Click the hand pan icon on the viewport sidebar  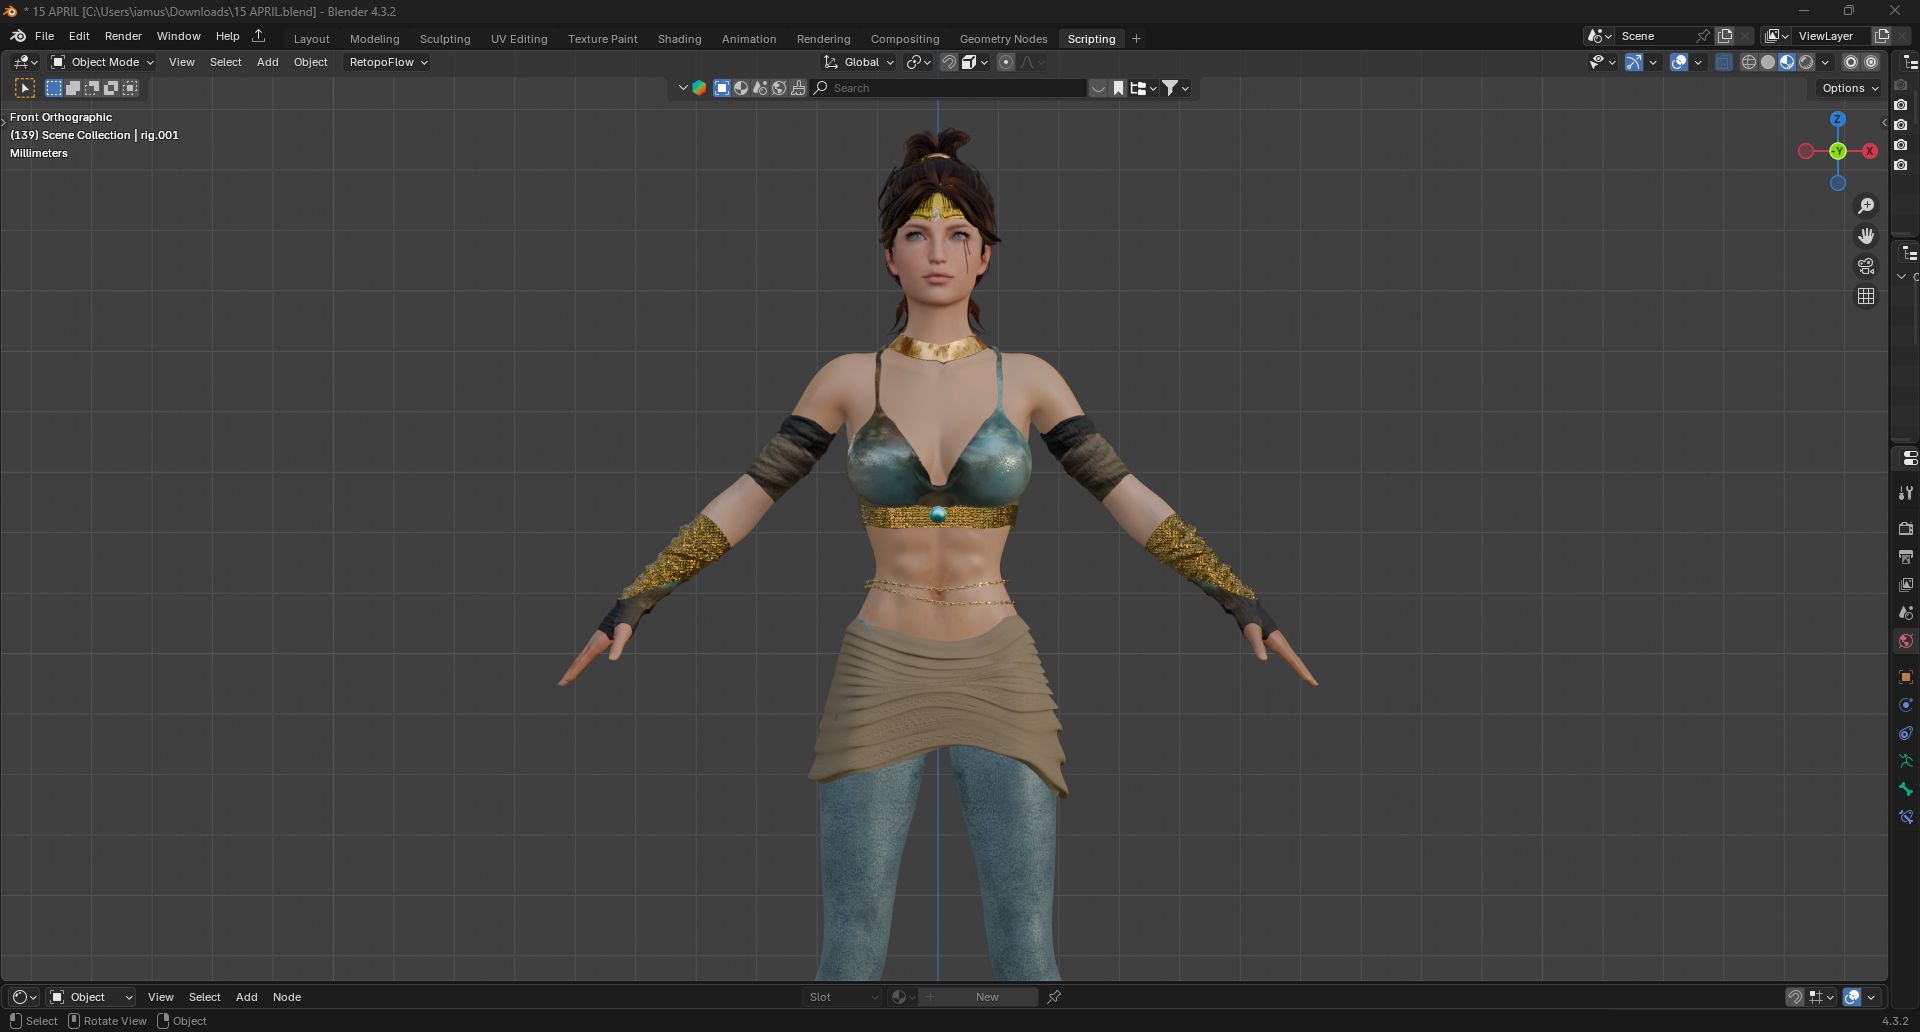tap(1866, 236)
